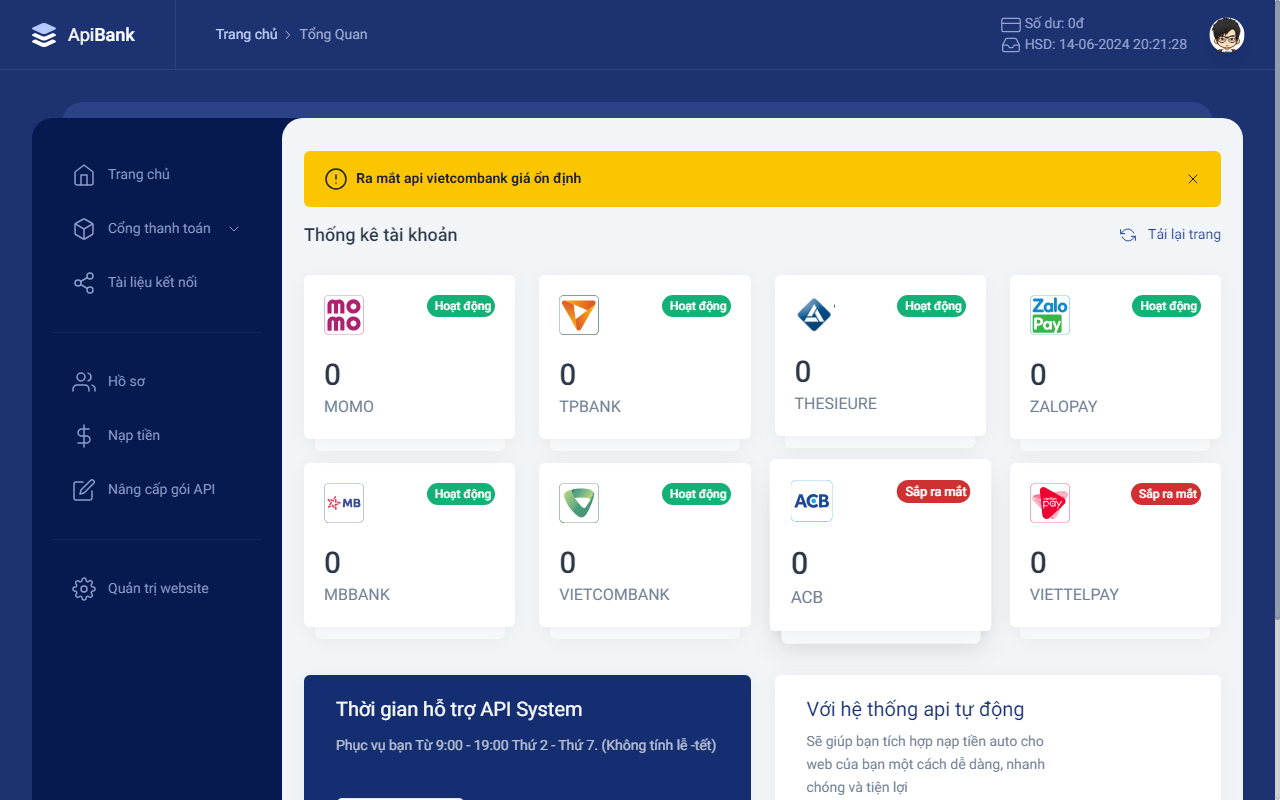
Task: Open Nạp tiền menu item
Action: (x=157, y=436)
